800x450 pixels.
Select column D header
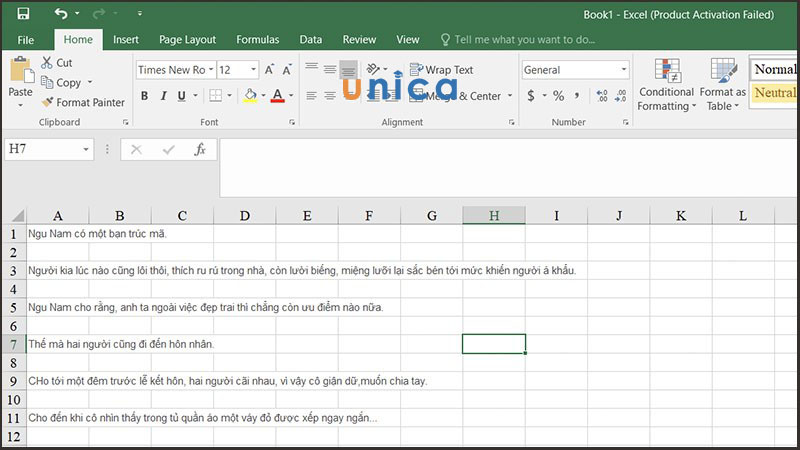click(x=244, y=216)
